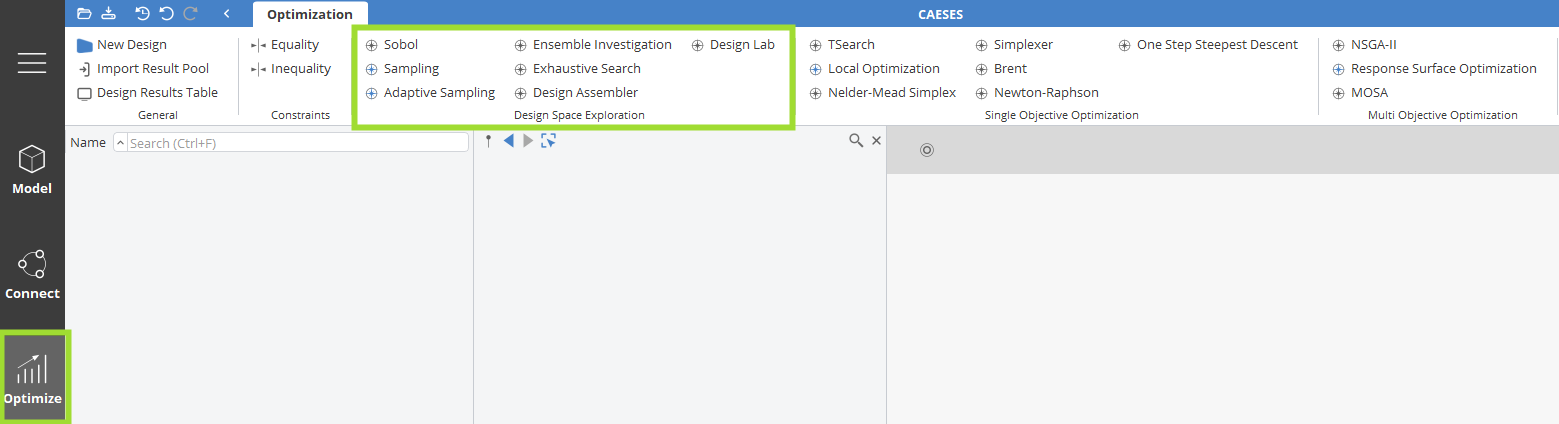Screen dimensions: 1559x424
Task: Click the circular target icon in 3D view
Action: tap(927, 150)
